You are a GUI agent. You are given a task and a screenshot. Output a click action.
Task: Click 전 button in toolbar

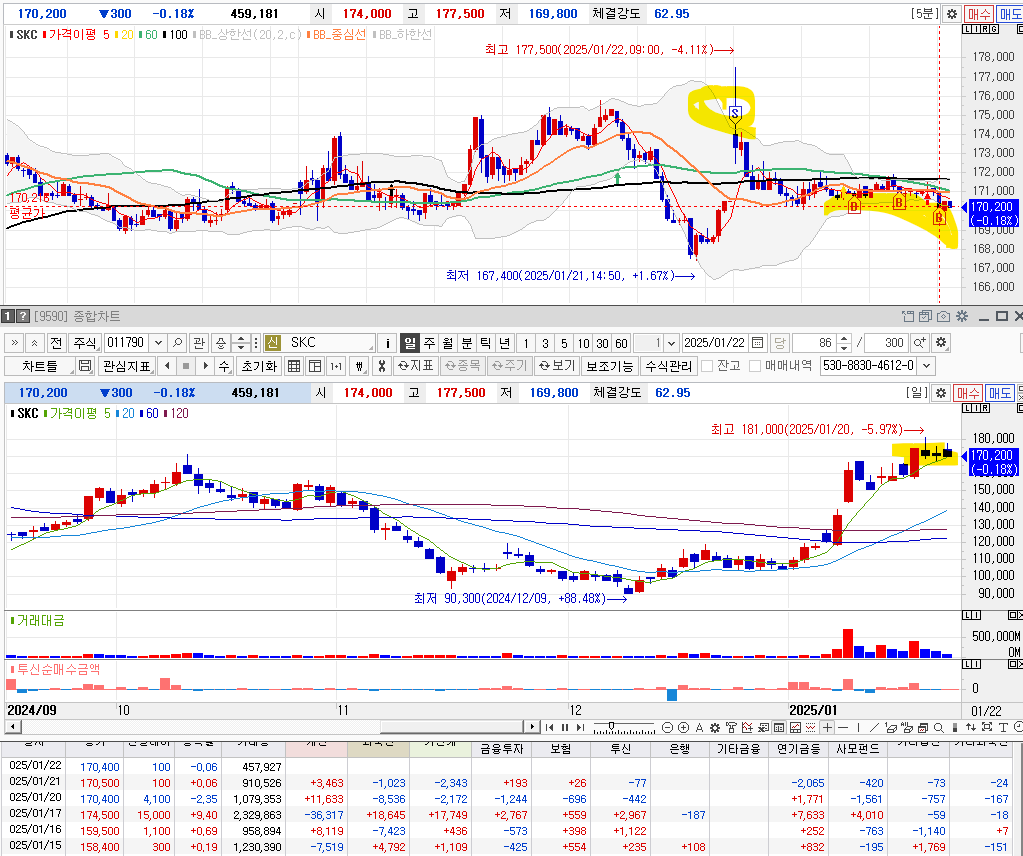[56, 343]
